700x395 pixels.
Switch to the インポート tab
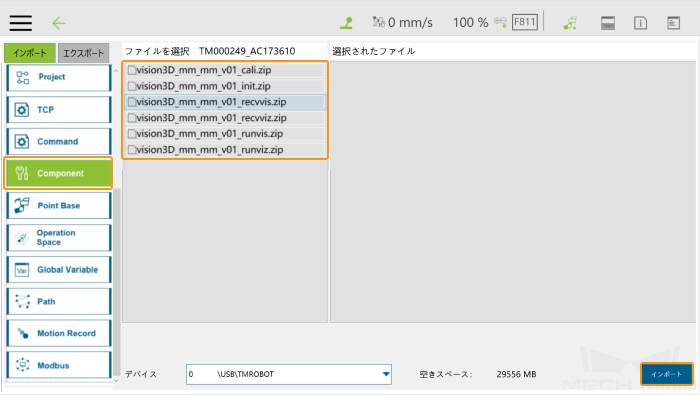tap(30, 53)
